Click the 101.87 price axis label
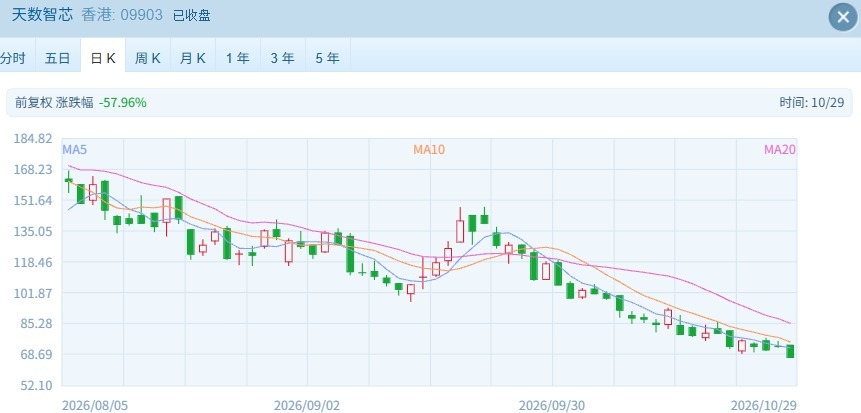Screen dimensions: 861x413 pyautogui.click(x=33, y=293)
